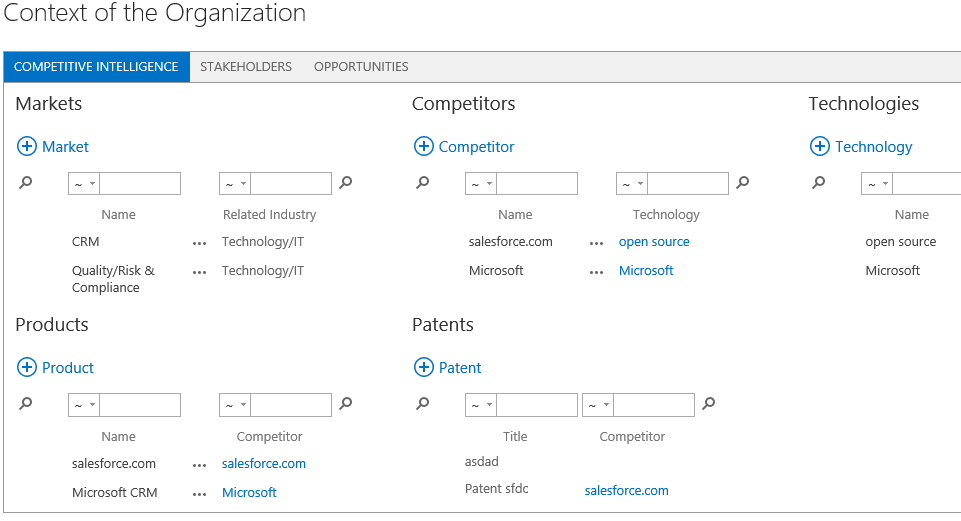This screenshot has width=961, height=521.
Task: Click the right search magnifier in Competitors
Action: click(742, 182)
